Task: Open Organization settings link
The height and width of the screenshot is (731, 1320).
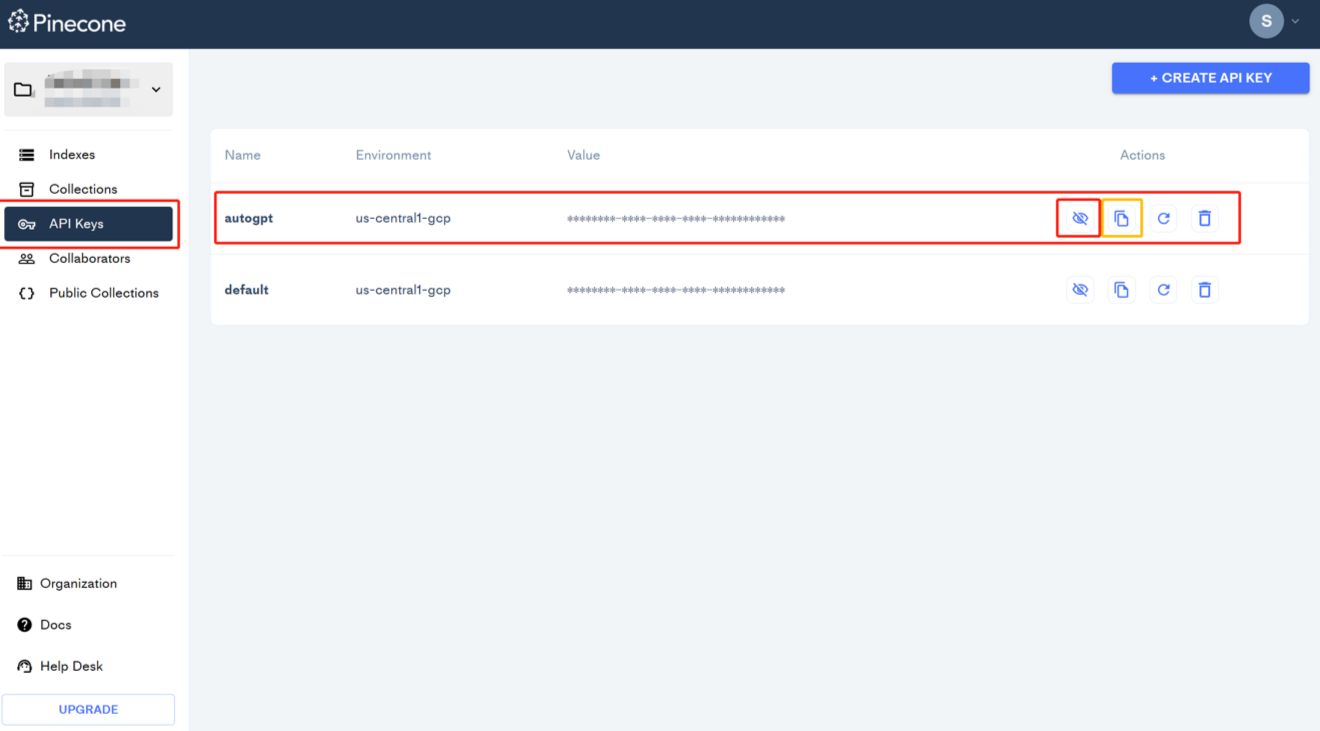Action: pyautogui.click(x=67, y=584)
